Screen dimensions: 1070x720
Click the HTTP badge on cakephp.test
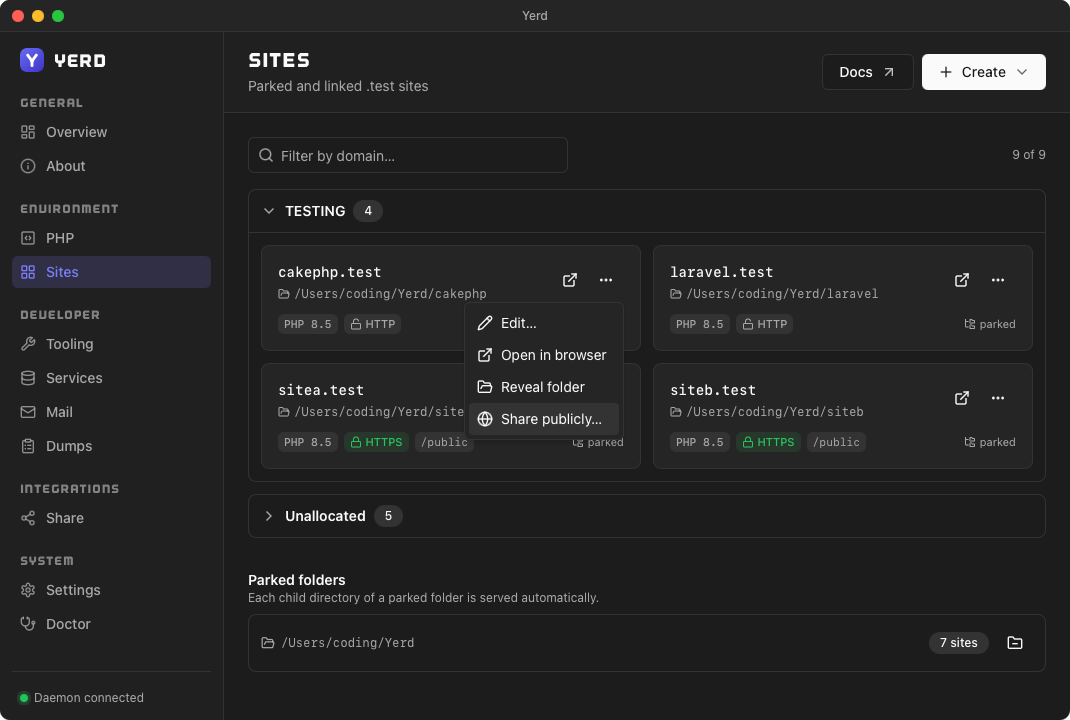[373, 324]
